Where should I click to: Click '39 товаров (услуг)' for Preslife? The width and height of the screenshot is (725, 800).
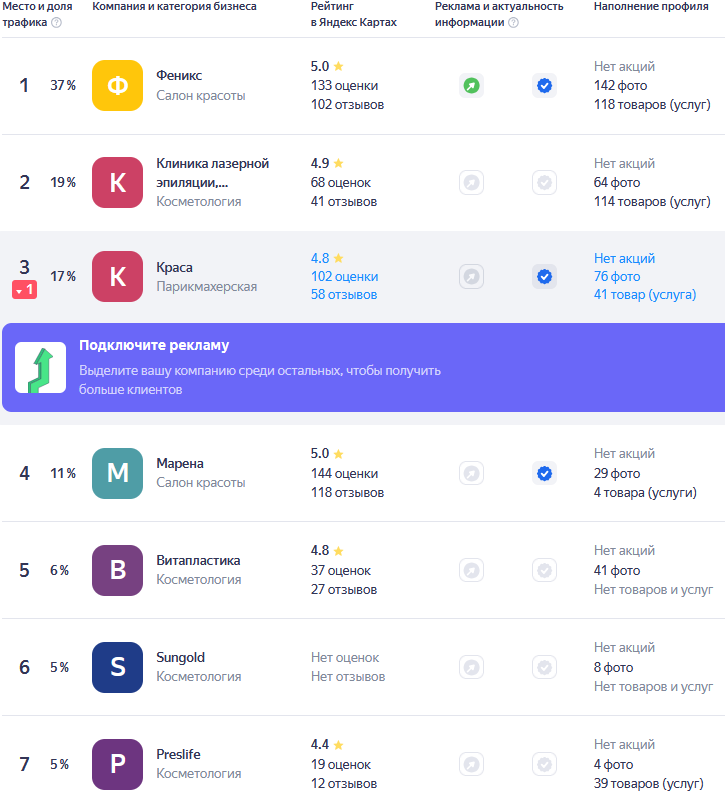point(648,783)
